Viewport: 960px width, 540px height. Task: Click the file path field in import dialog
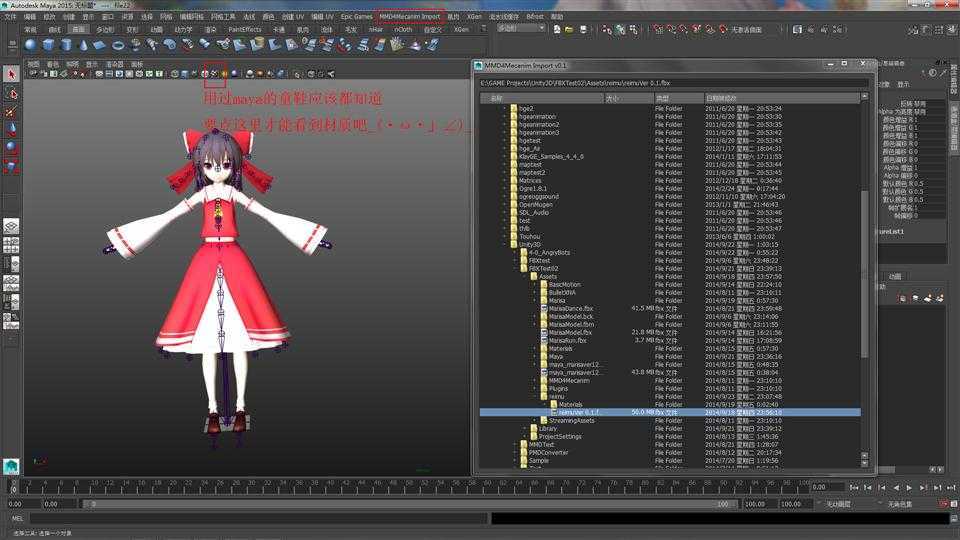pyautogui.click(x=673, y=83)
